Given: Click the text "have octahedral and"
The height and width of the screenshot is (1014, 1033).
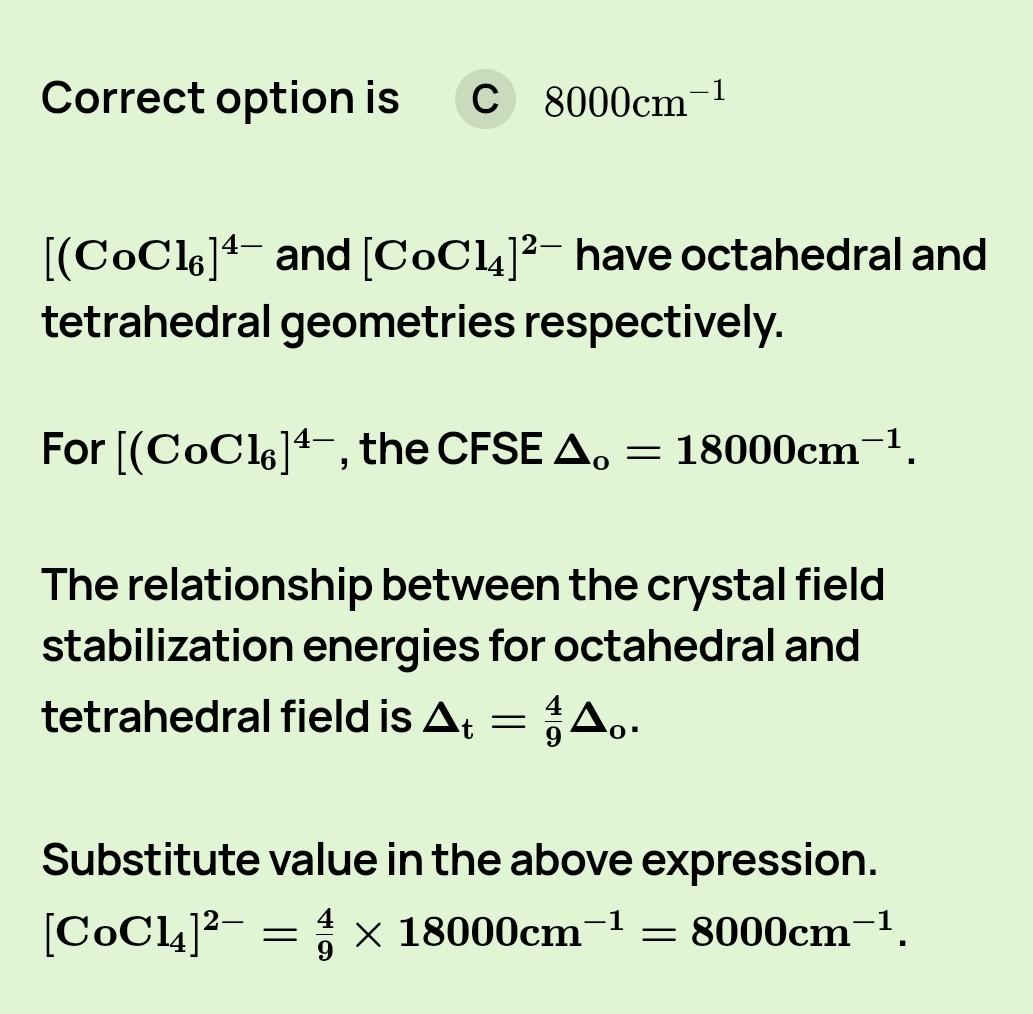Looking at the screenshot, I should coord(781,255).
